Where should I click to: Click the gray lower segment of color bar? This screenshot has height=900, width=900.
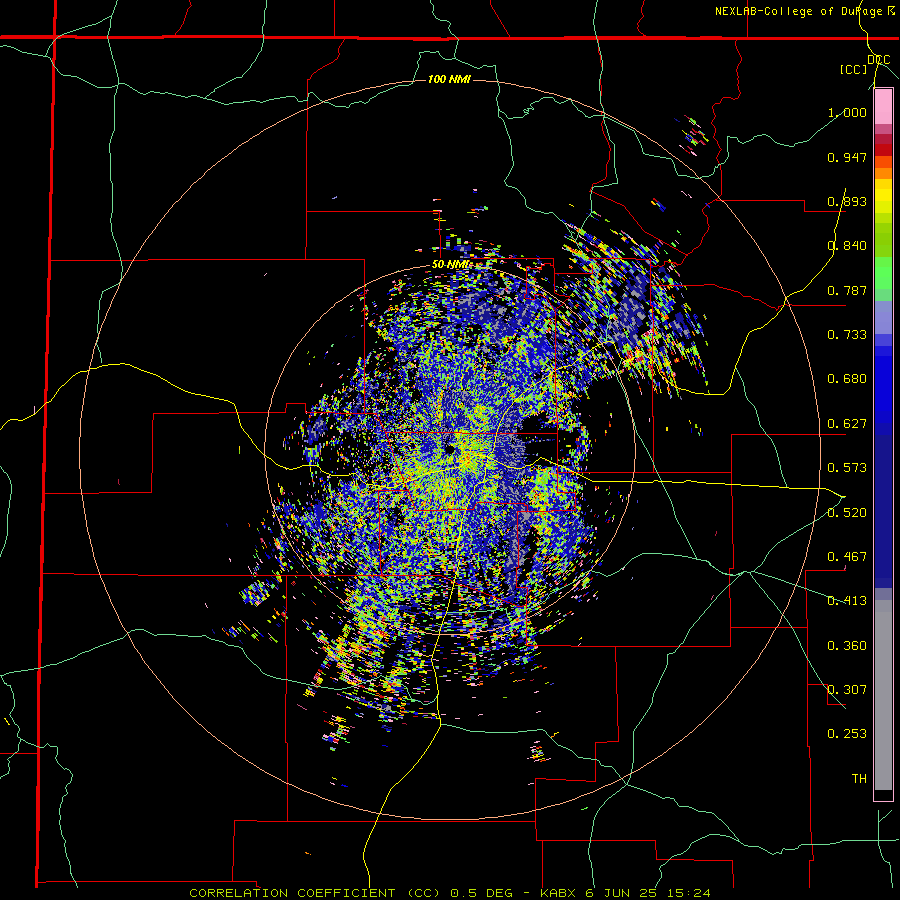coord(883,695)
